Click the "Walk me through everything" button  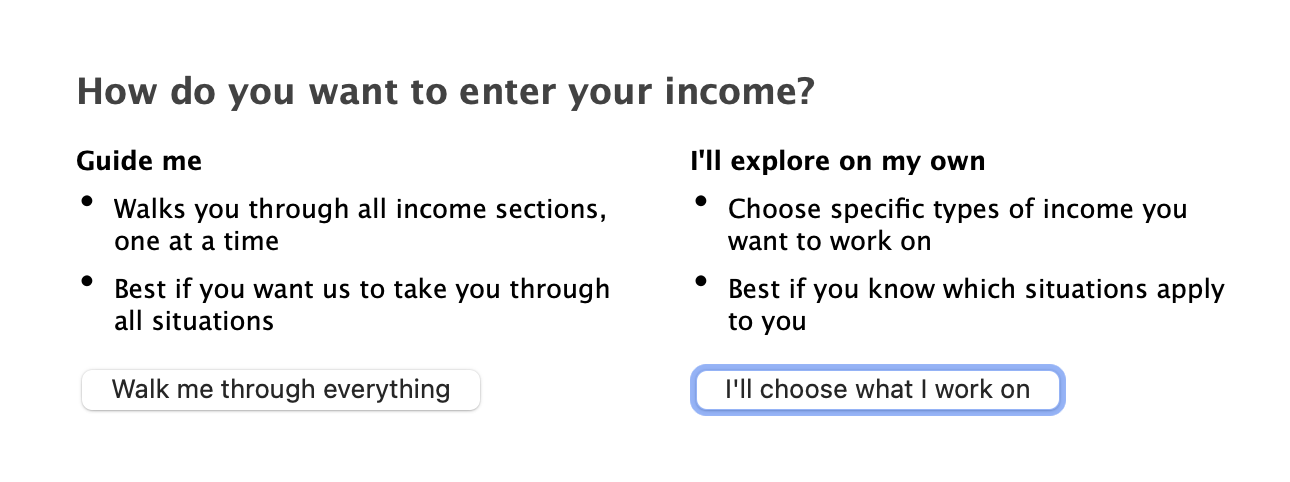281,389
